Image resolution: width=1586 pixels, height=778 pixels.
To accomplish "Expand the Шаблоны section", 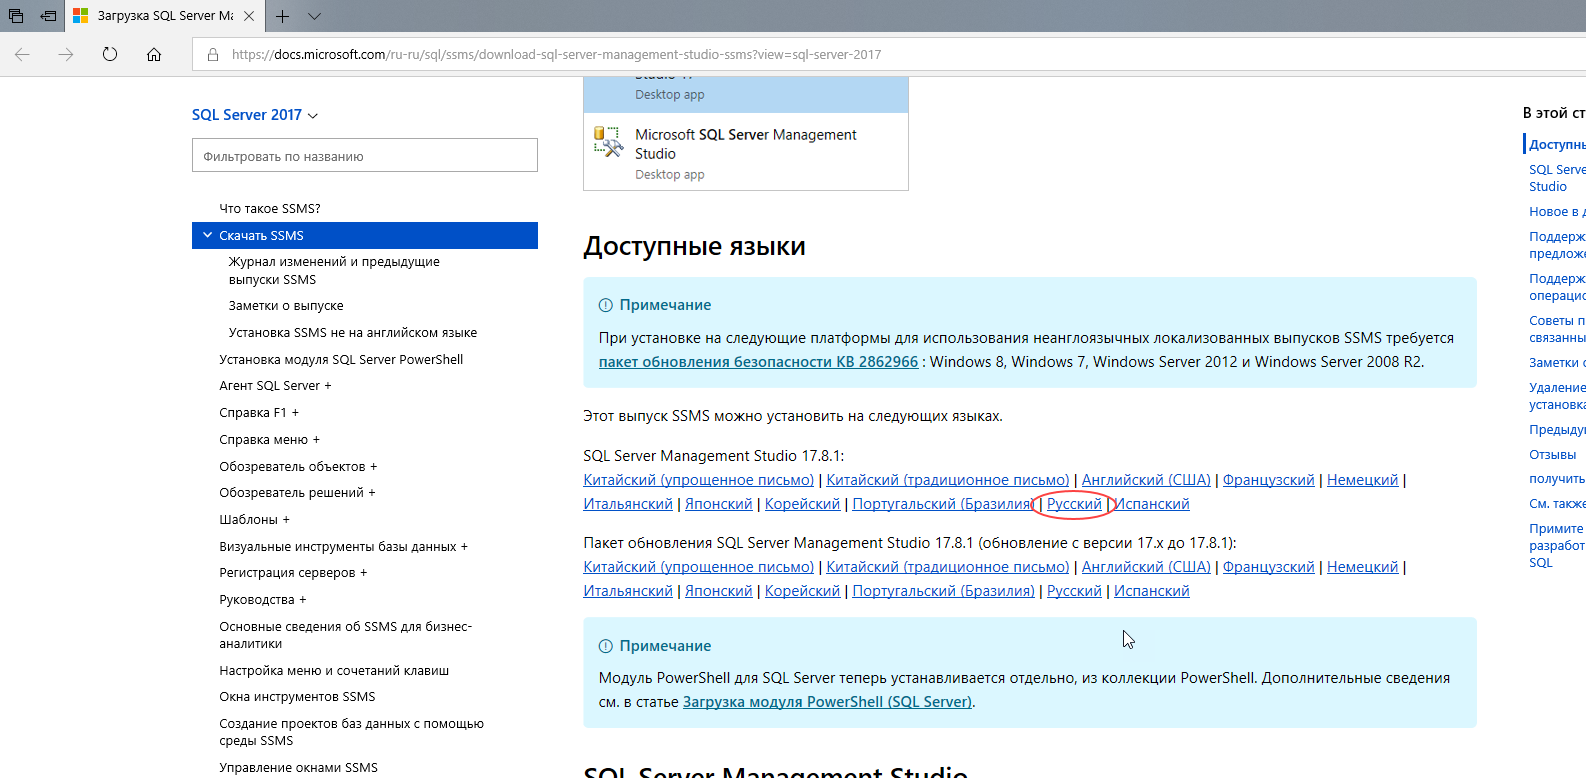I will pos(254,519).
